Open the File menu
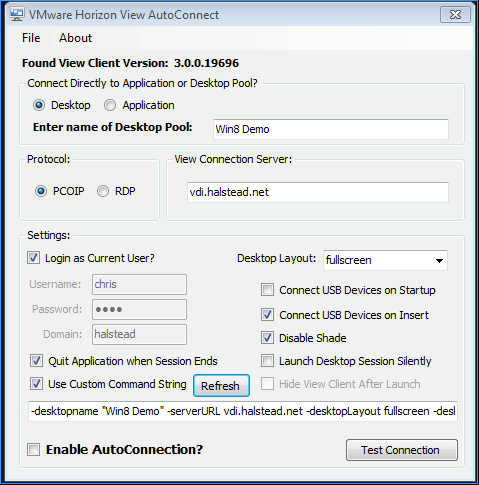 [x=31, y=38]
